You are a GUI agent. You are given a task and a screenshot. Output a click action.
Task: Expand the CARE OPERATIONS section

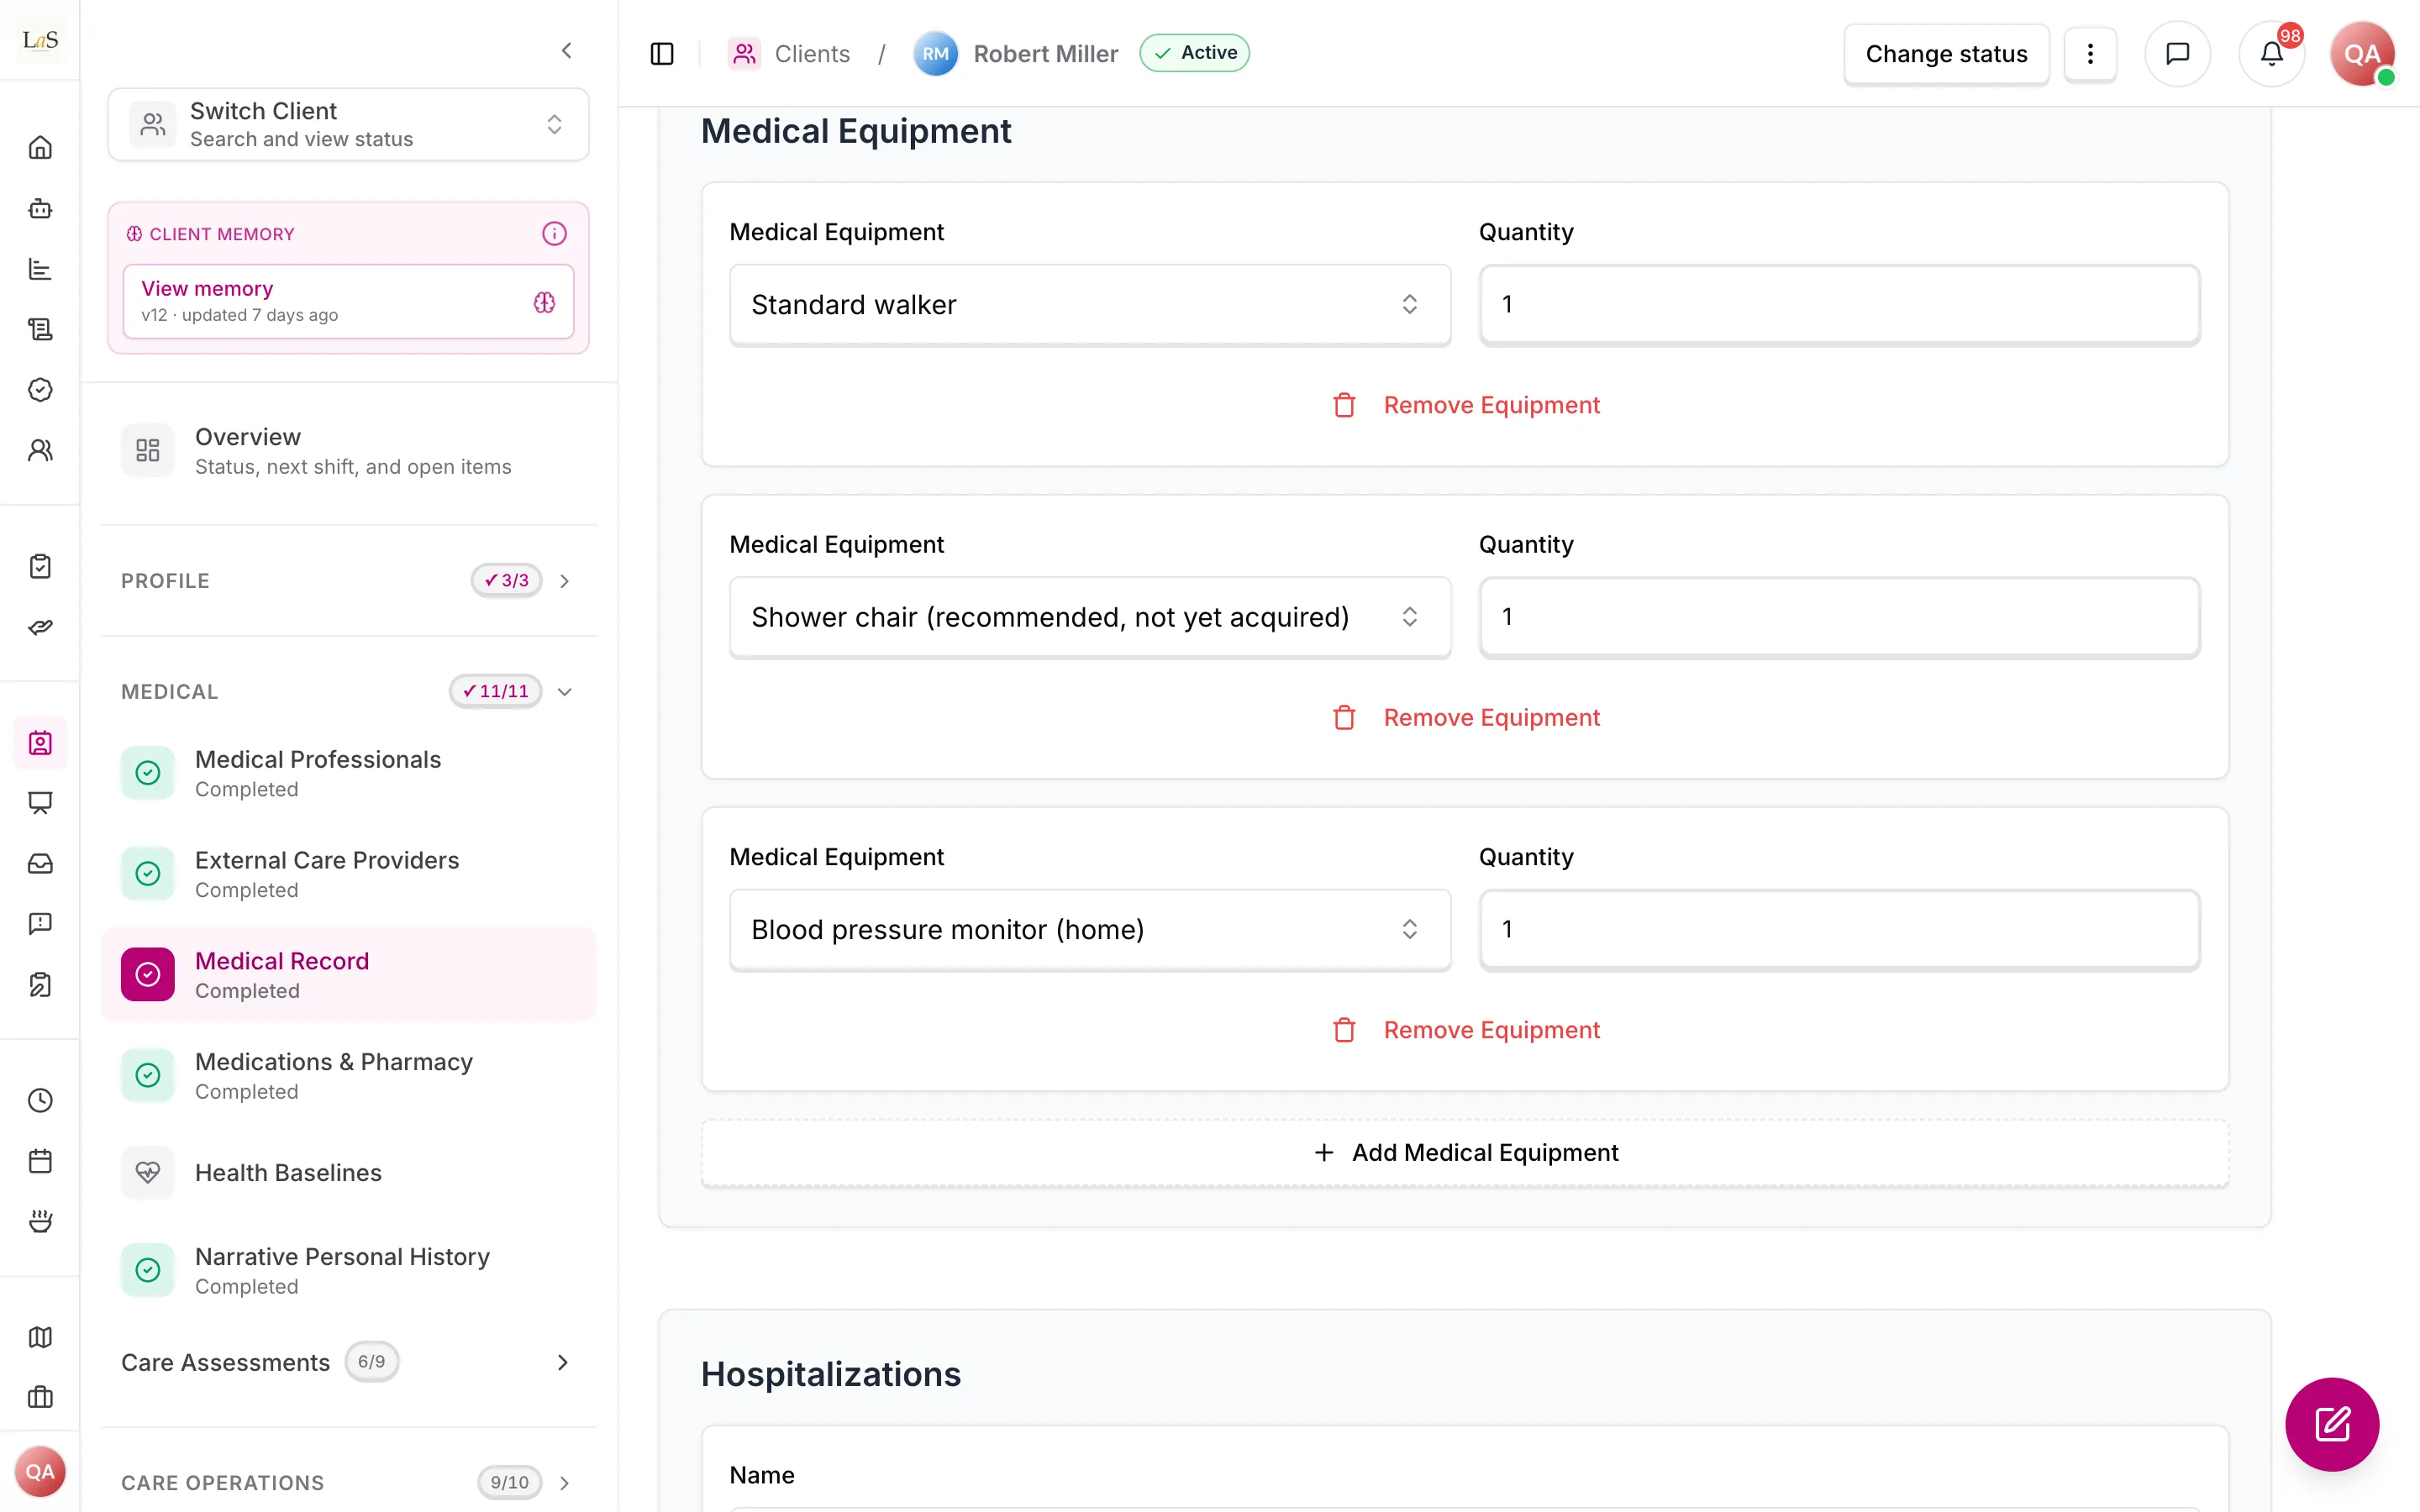pyautogui.click(x=348, y=1482)
